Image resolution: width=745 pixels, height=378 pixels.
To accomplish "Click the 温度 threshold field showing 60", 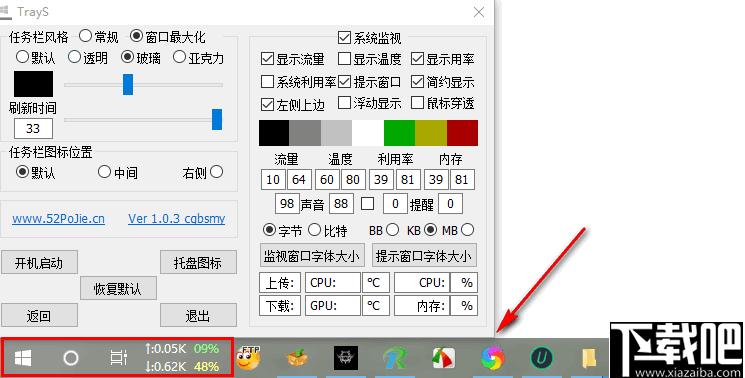I will [x=326, y=180].
